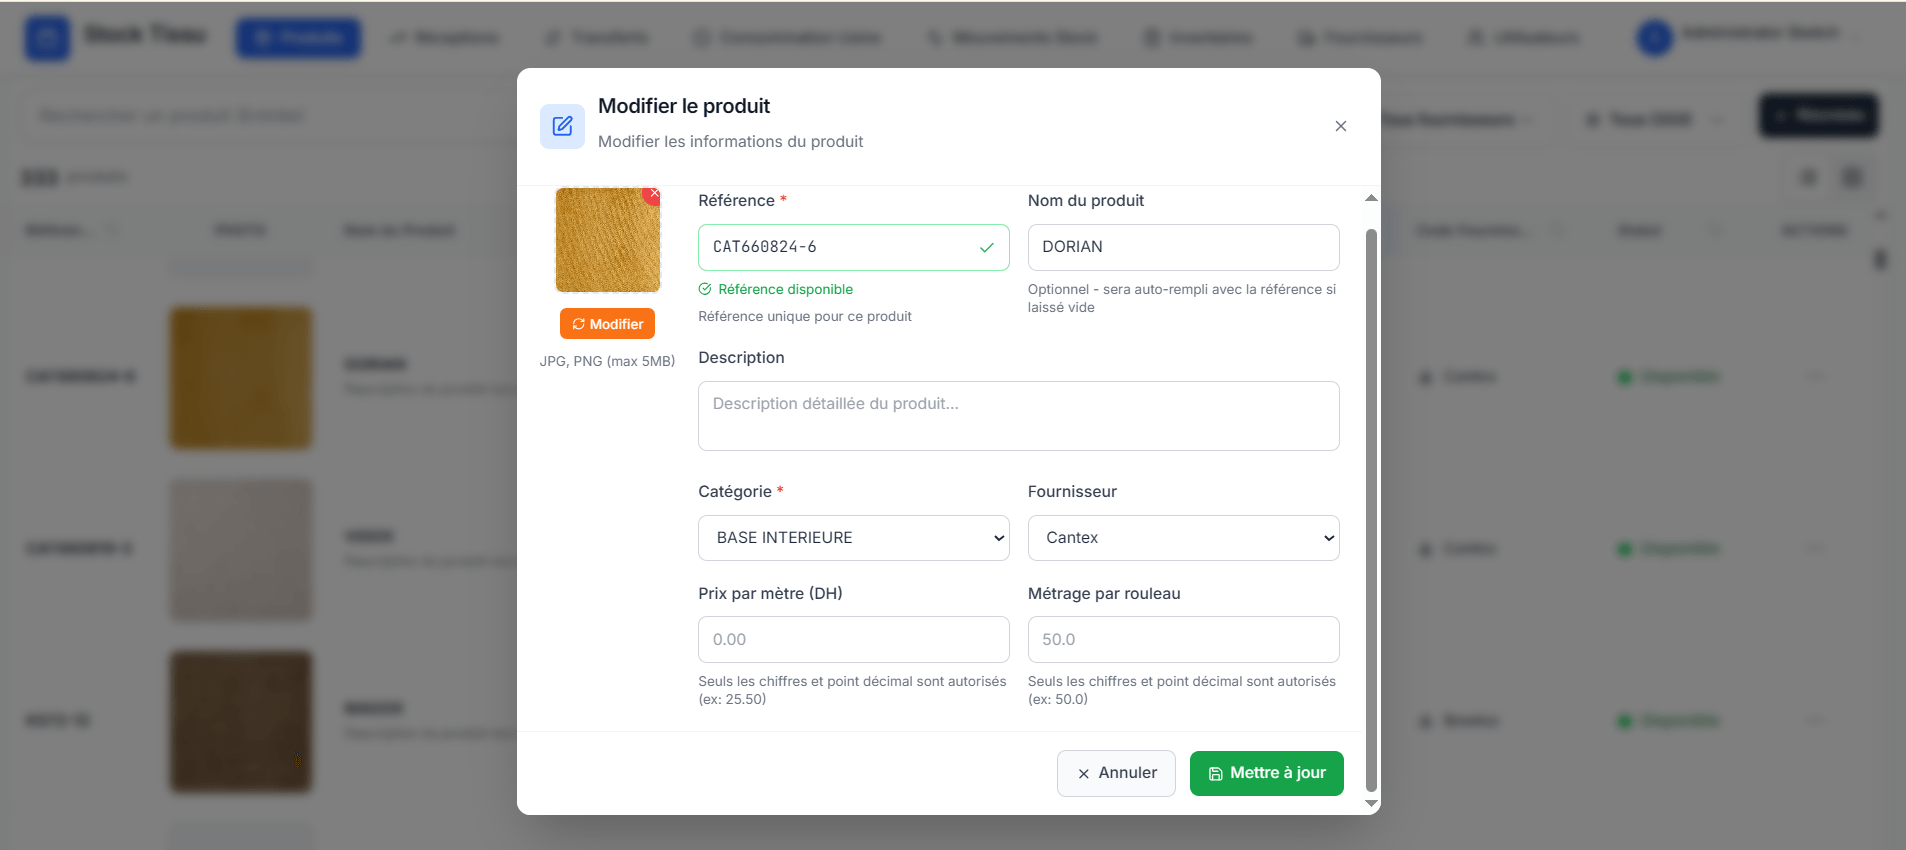This screenshot has width=1906, height=850.
Task: Cancel editing with the Annuler button
Action: 1115,773
